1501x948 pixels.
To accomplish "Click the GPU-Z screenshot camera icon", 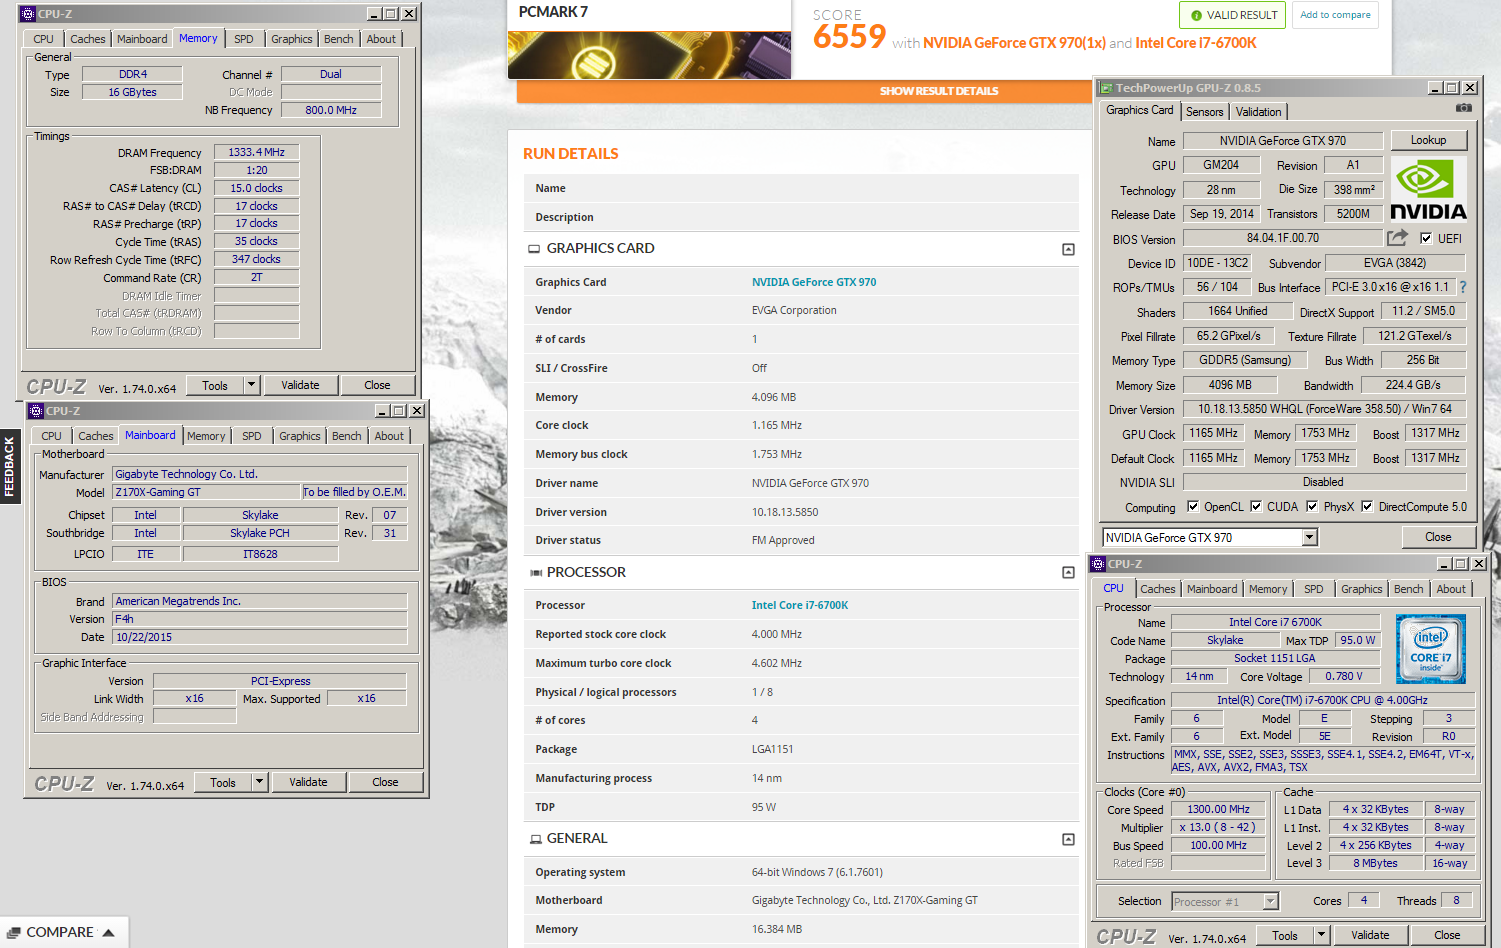I will 1464,108.
